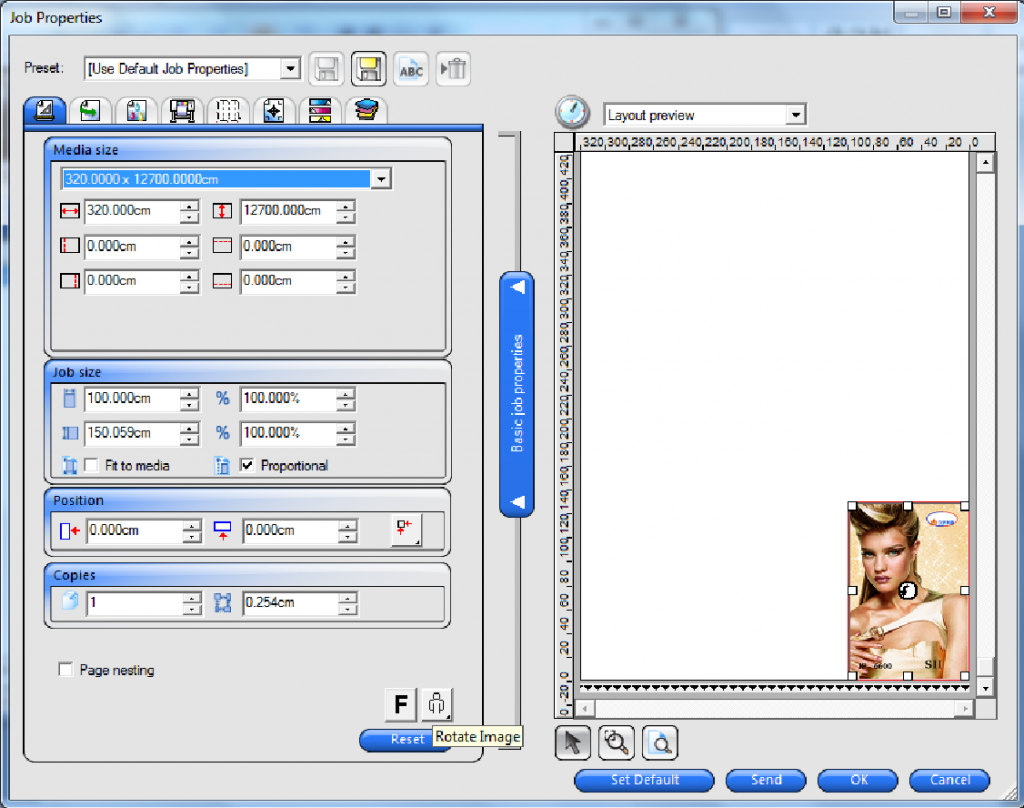The width and height of the screenshot is (1024, 808).
Task: Click the Send button
Action: [x=766, y=781]
